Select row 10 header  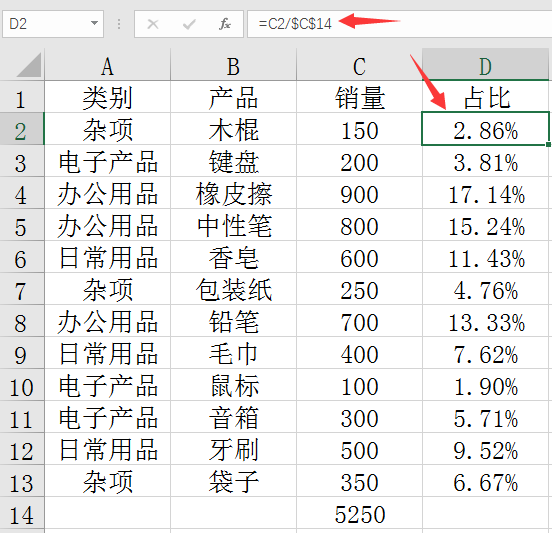click(22, 385)
